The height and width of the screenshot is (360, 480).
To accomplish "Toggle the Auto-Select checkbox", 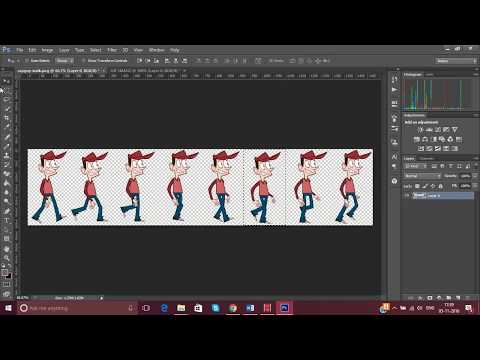I will click(x=27, y=61).
